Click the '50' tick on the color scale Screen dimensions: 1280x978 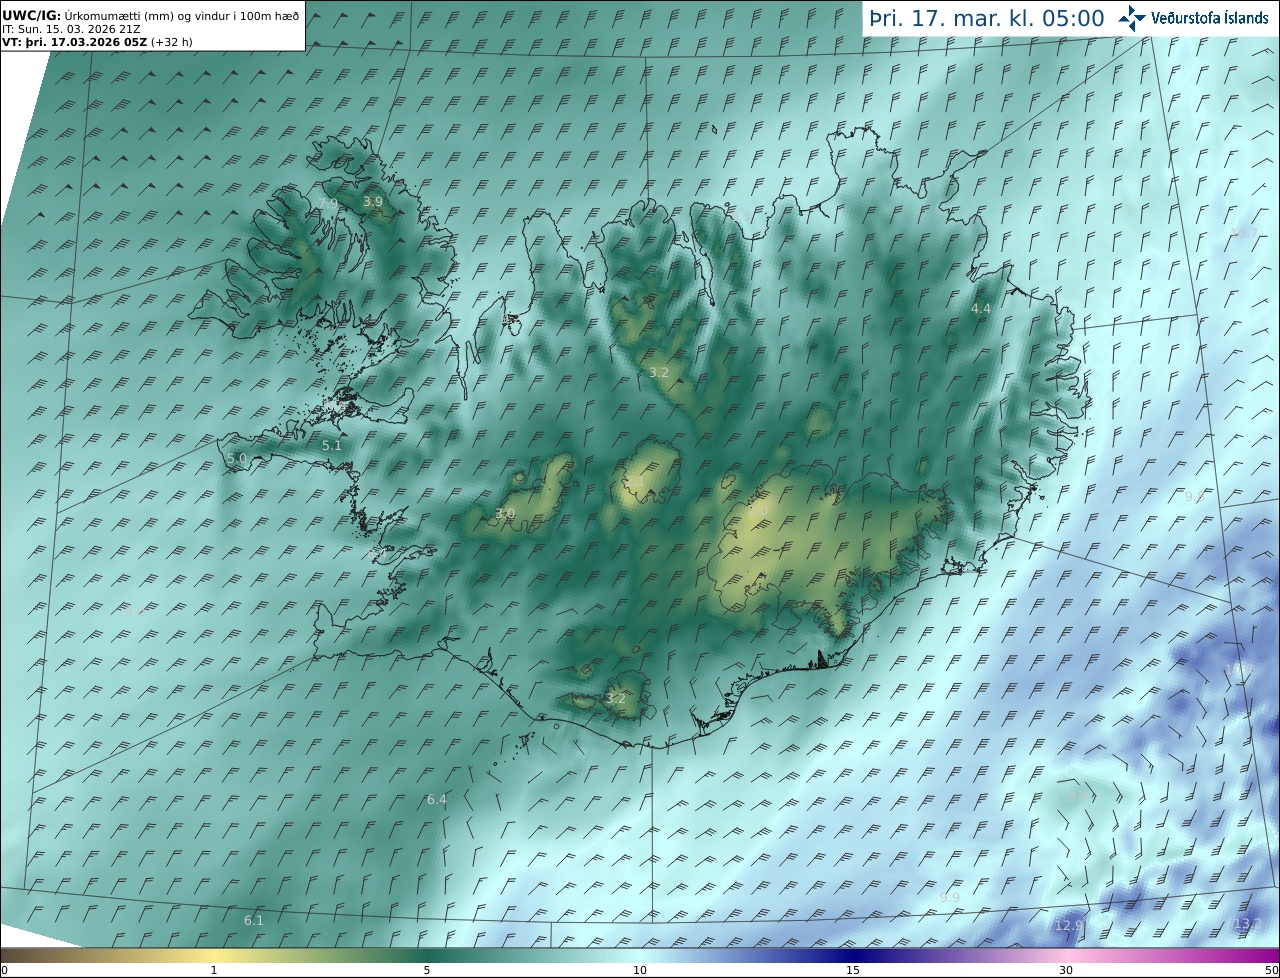[1271, 970]
